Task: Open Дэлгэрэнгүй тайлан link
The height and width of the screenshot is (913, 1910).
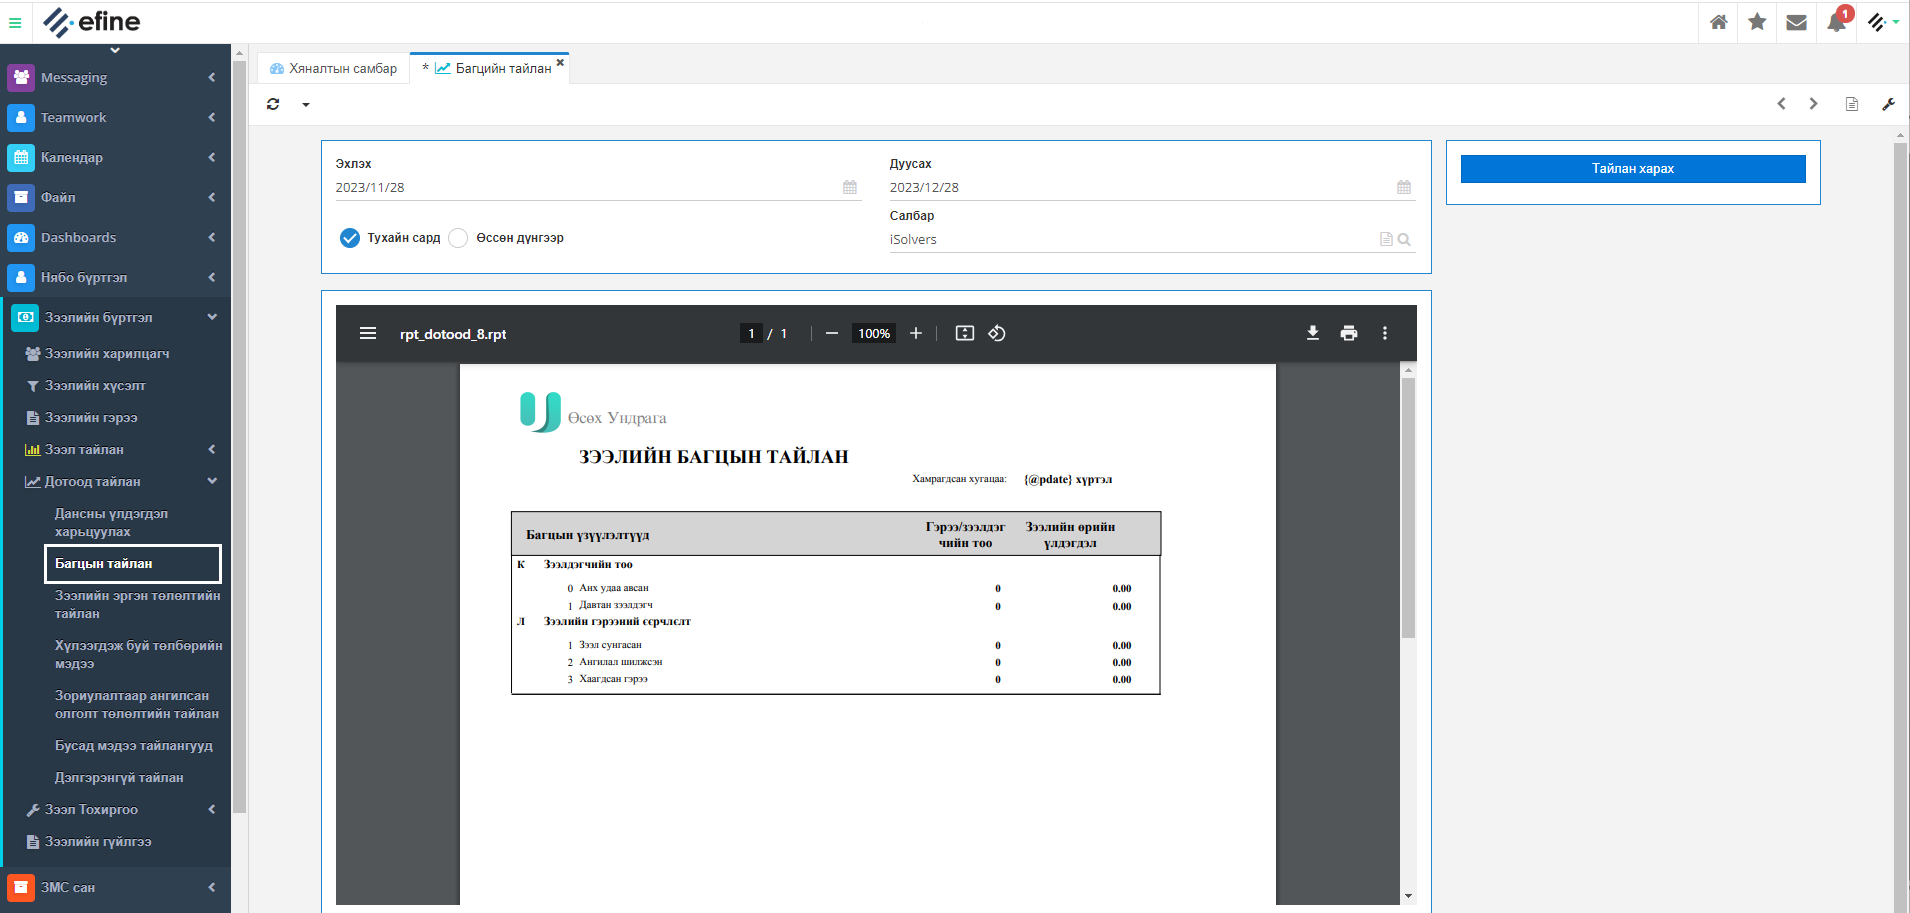Action: pyautogui.click(x=119, y=777)
